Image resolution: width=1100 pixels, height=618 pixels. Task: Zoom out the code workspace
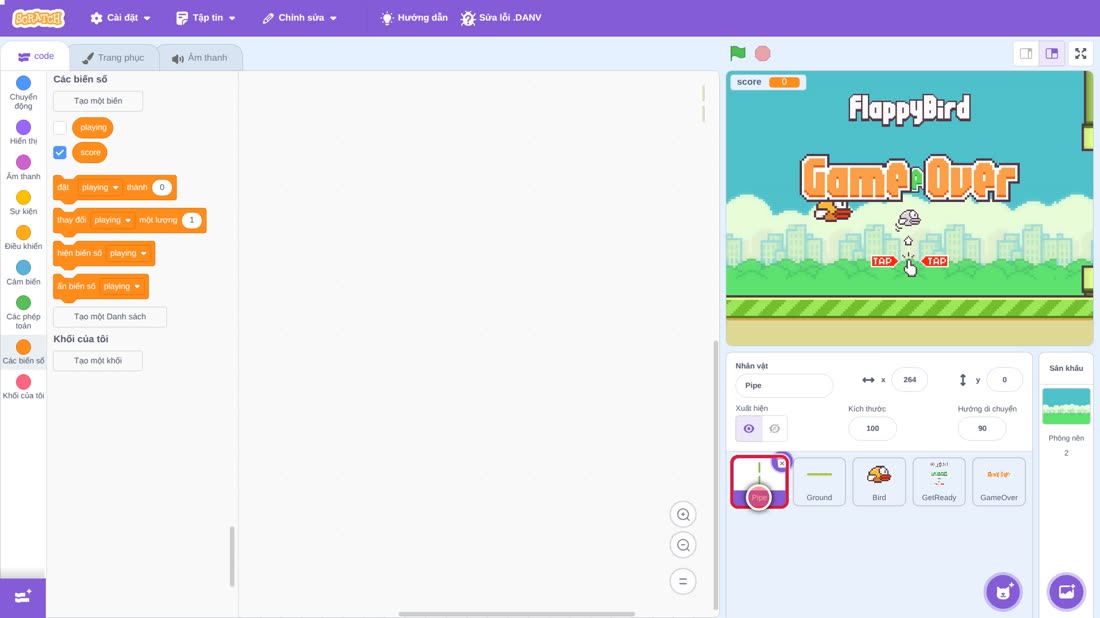coord(683,545)
